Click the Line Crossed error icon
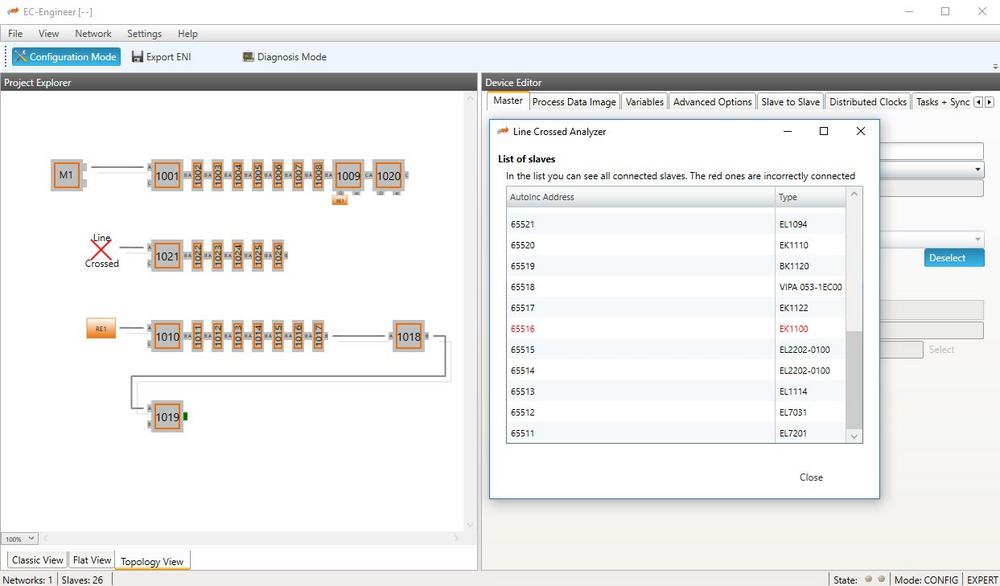 (x=101, y=251)
